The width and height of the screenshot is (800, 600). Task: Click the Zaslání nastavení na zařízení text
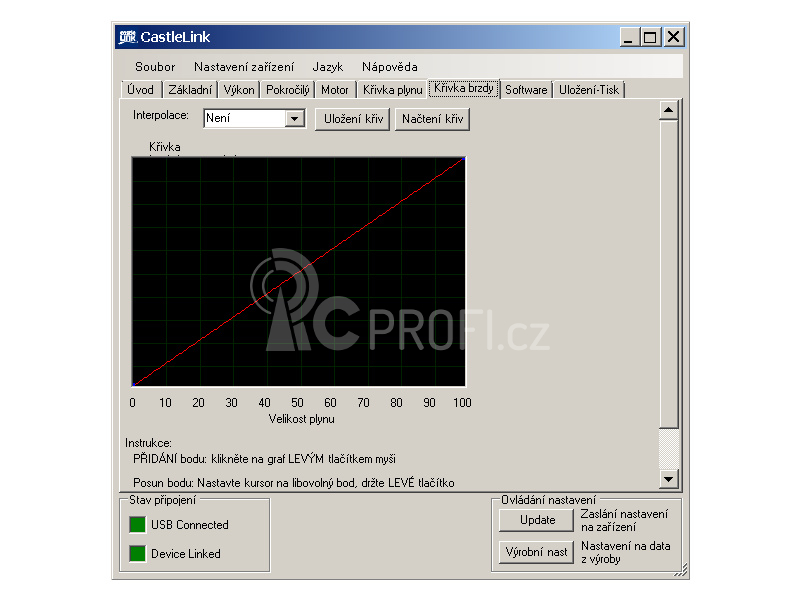click(624, 520)
